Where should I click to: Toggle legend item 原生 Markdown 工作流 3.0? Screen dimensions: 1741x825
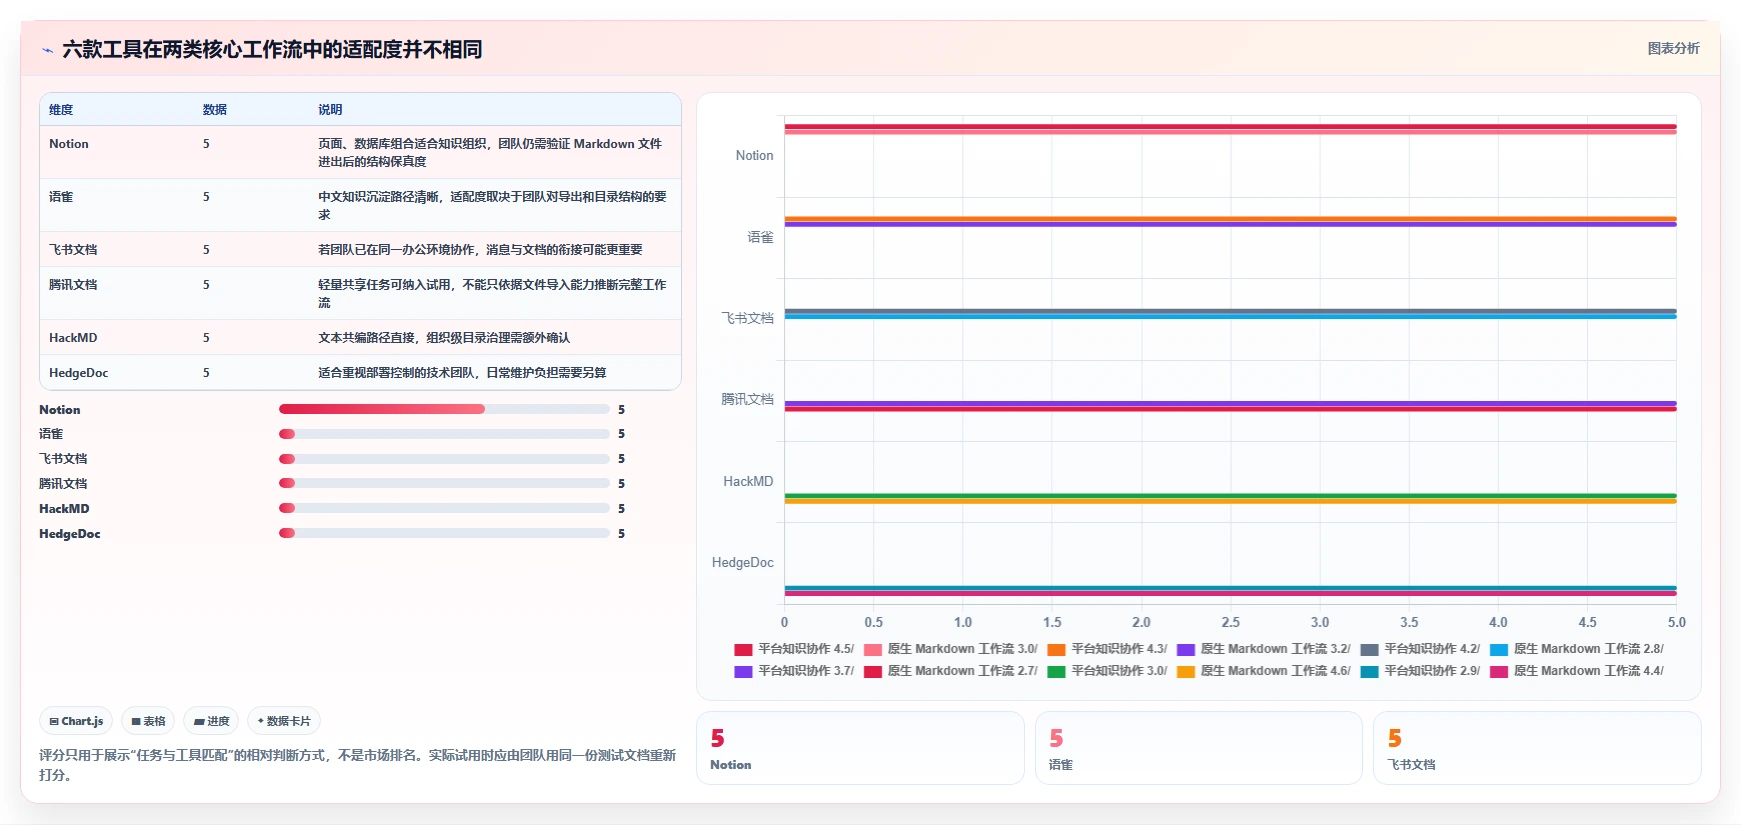pyautogui.click(x=951, y=649)
